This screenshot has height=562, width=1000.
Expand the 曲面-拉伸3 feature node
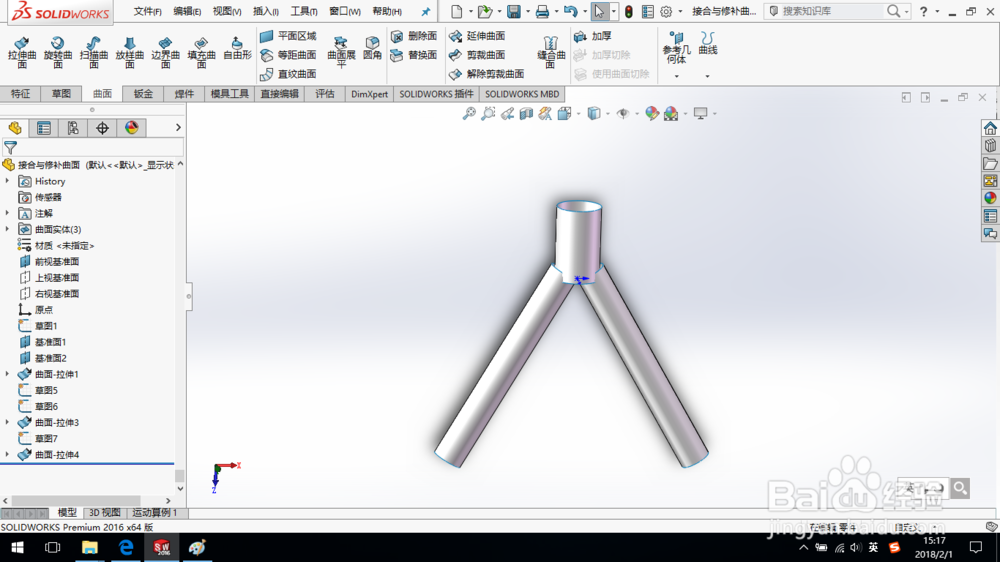pyautogui.click(x=8, y=422)
